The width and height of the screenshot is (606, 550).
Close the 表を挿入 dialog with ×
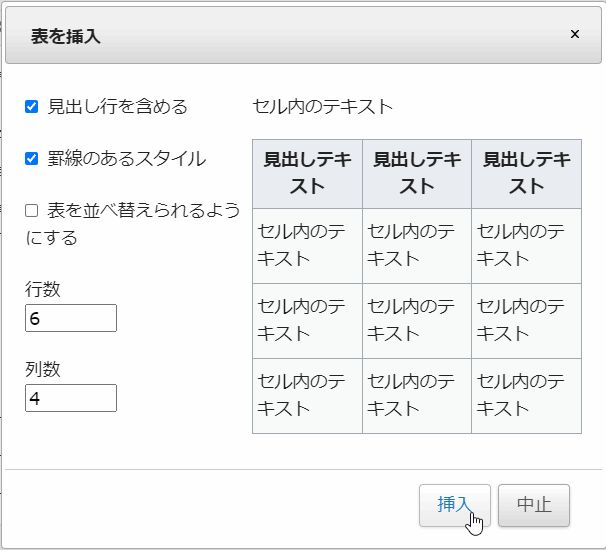click(x=574, y=34)
